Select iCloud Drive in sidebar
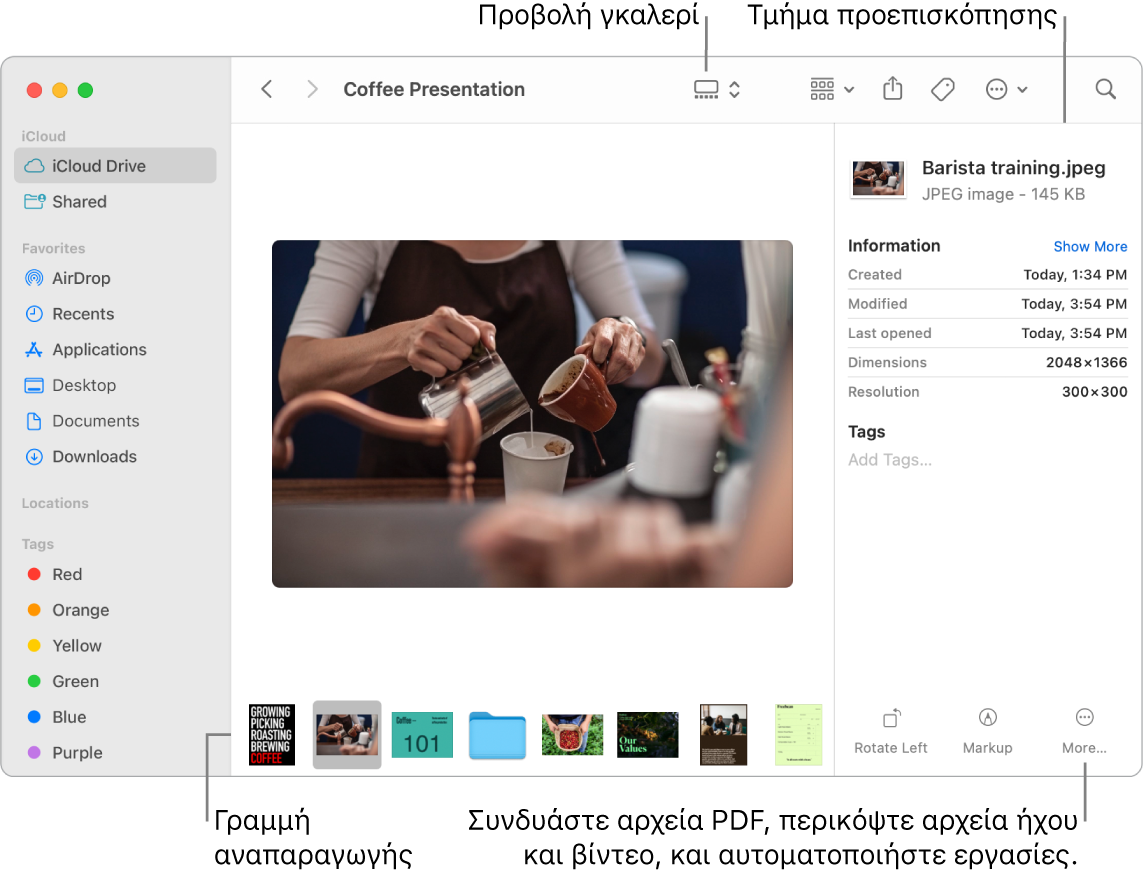1144x878 pixels. pos(99,165)
